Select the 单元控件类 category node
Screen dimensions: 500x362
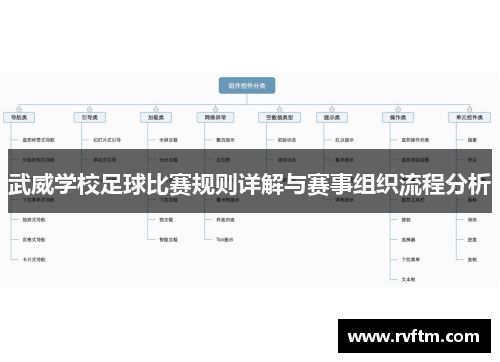click(469, 117)
